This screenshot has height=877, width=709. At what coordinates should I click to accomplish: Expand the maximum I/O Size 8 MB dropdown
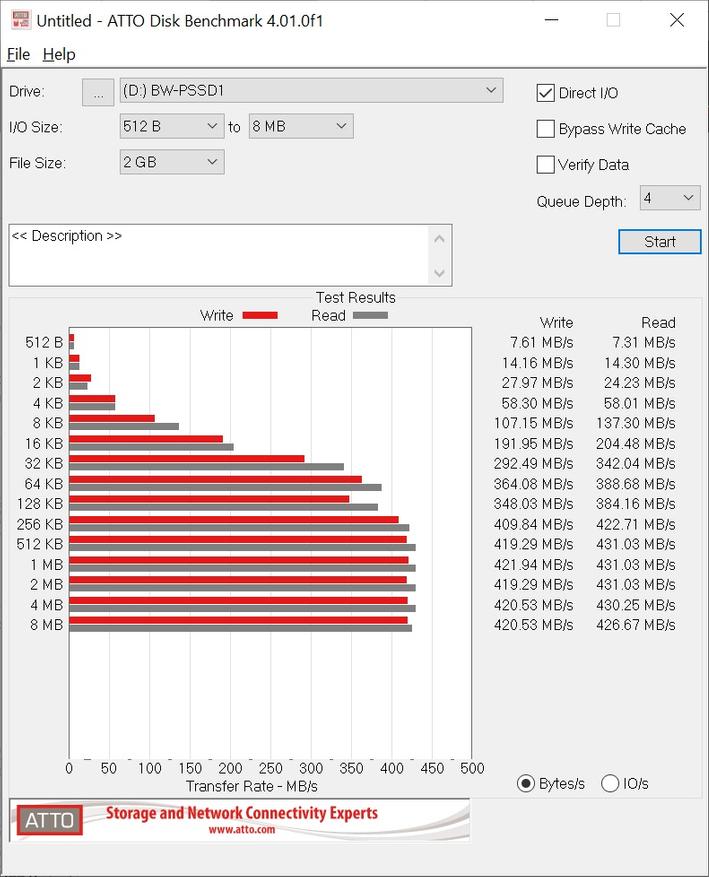(x=300, y=126)
